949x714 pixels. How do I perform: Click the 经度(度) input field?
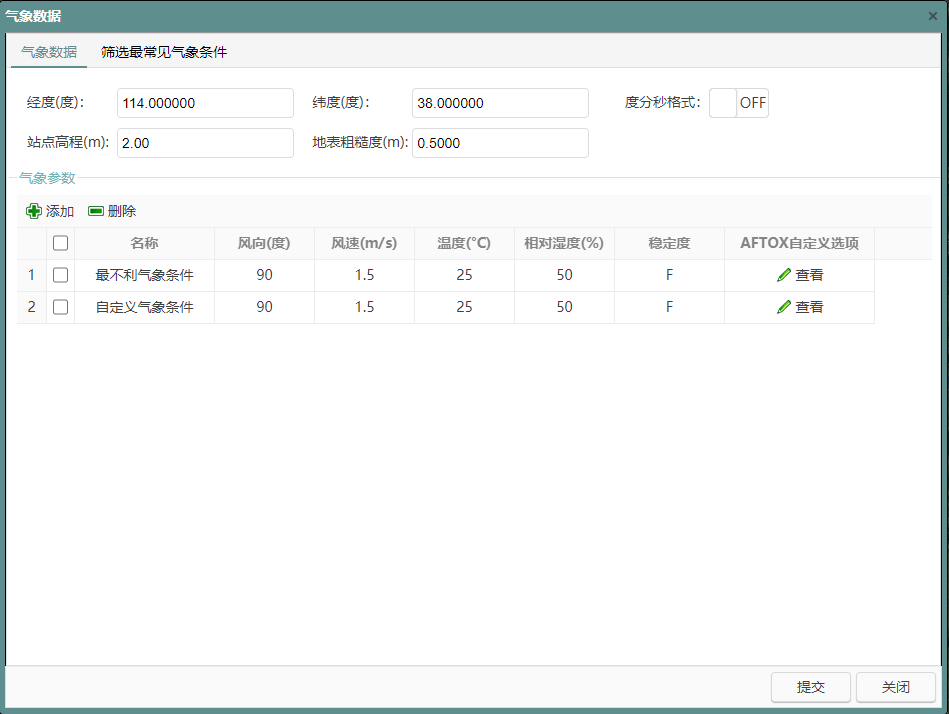[205, 103]
